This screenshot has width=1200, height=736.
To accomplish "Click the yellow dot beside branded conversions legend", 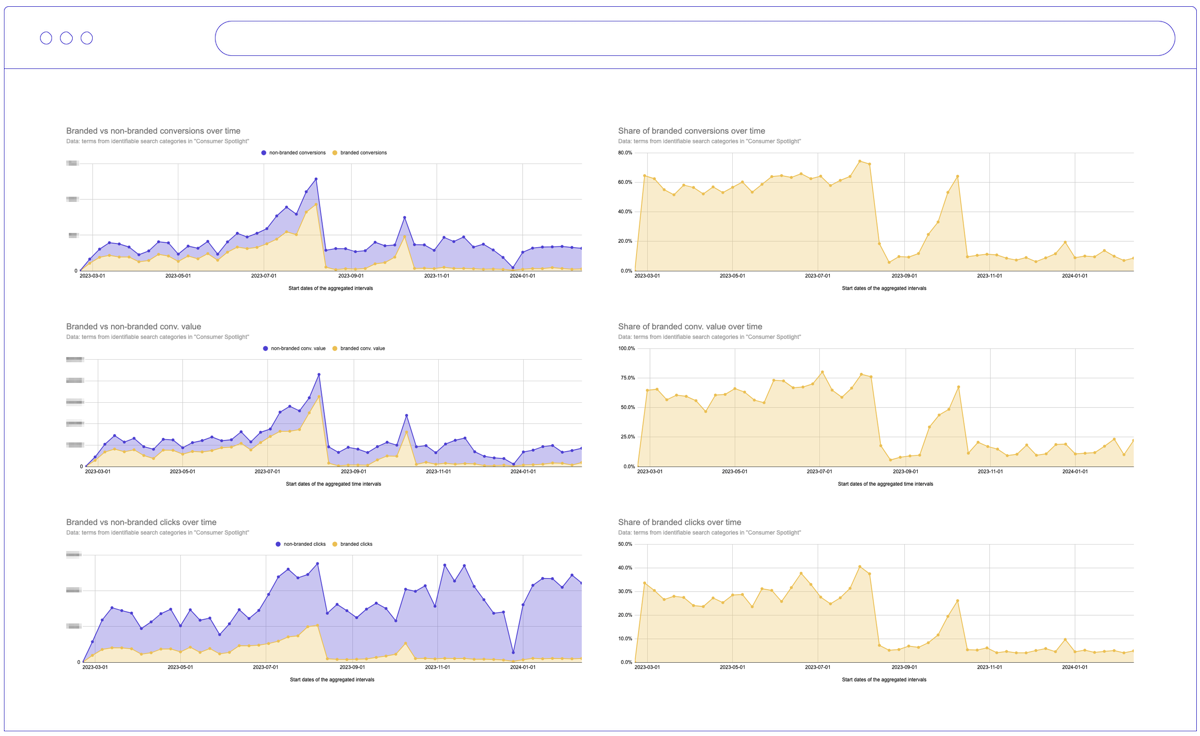I will coord(335,153).
